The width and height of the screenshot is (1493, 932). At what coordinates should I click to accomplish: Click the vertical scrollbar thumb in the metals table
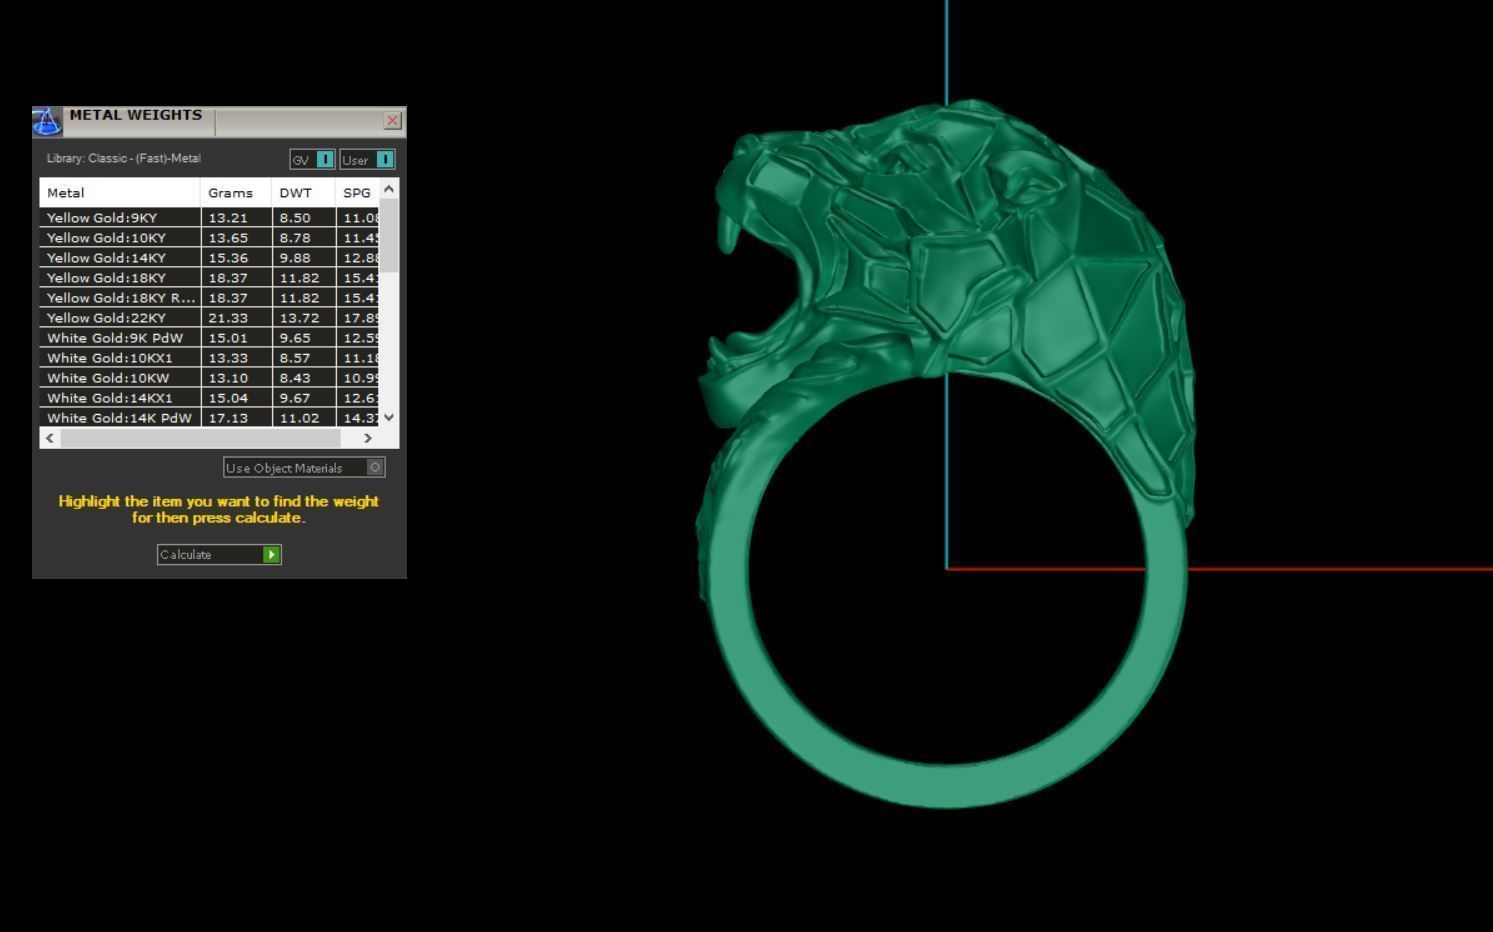(x=389, y=235)
